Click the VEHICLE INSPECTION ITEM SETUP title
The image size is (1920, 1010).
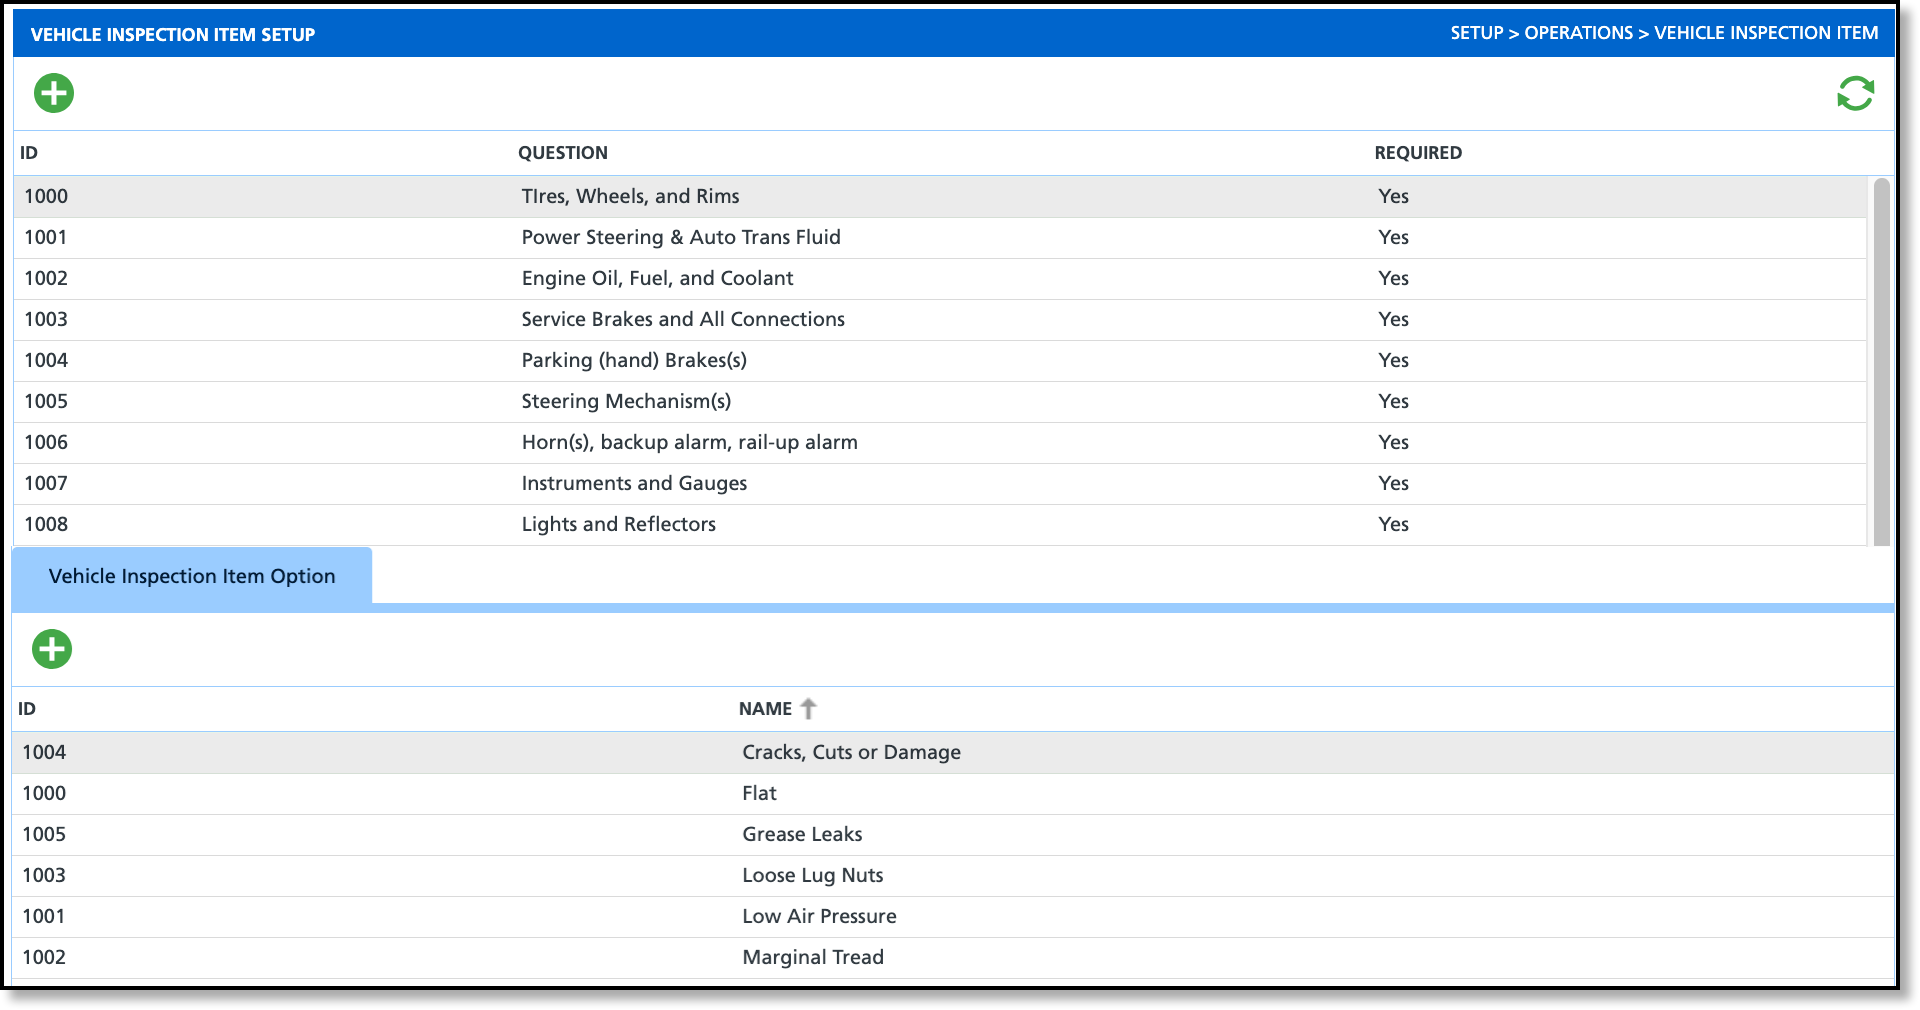click(x=173, y=35)
